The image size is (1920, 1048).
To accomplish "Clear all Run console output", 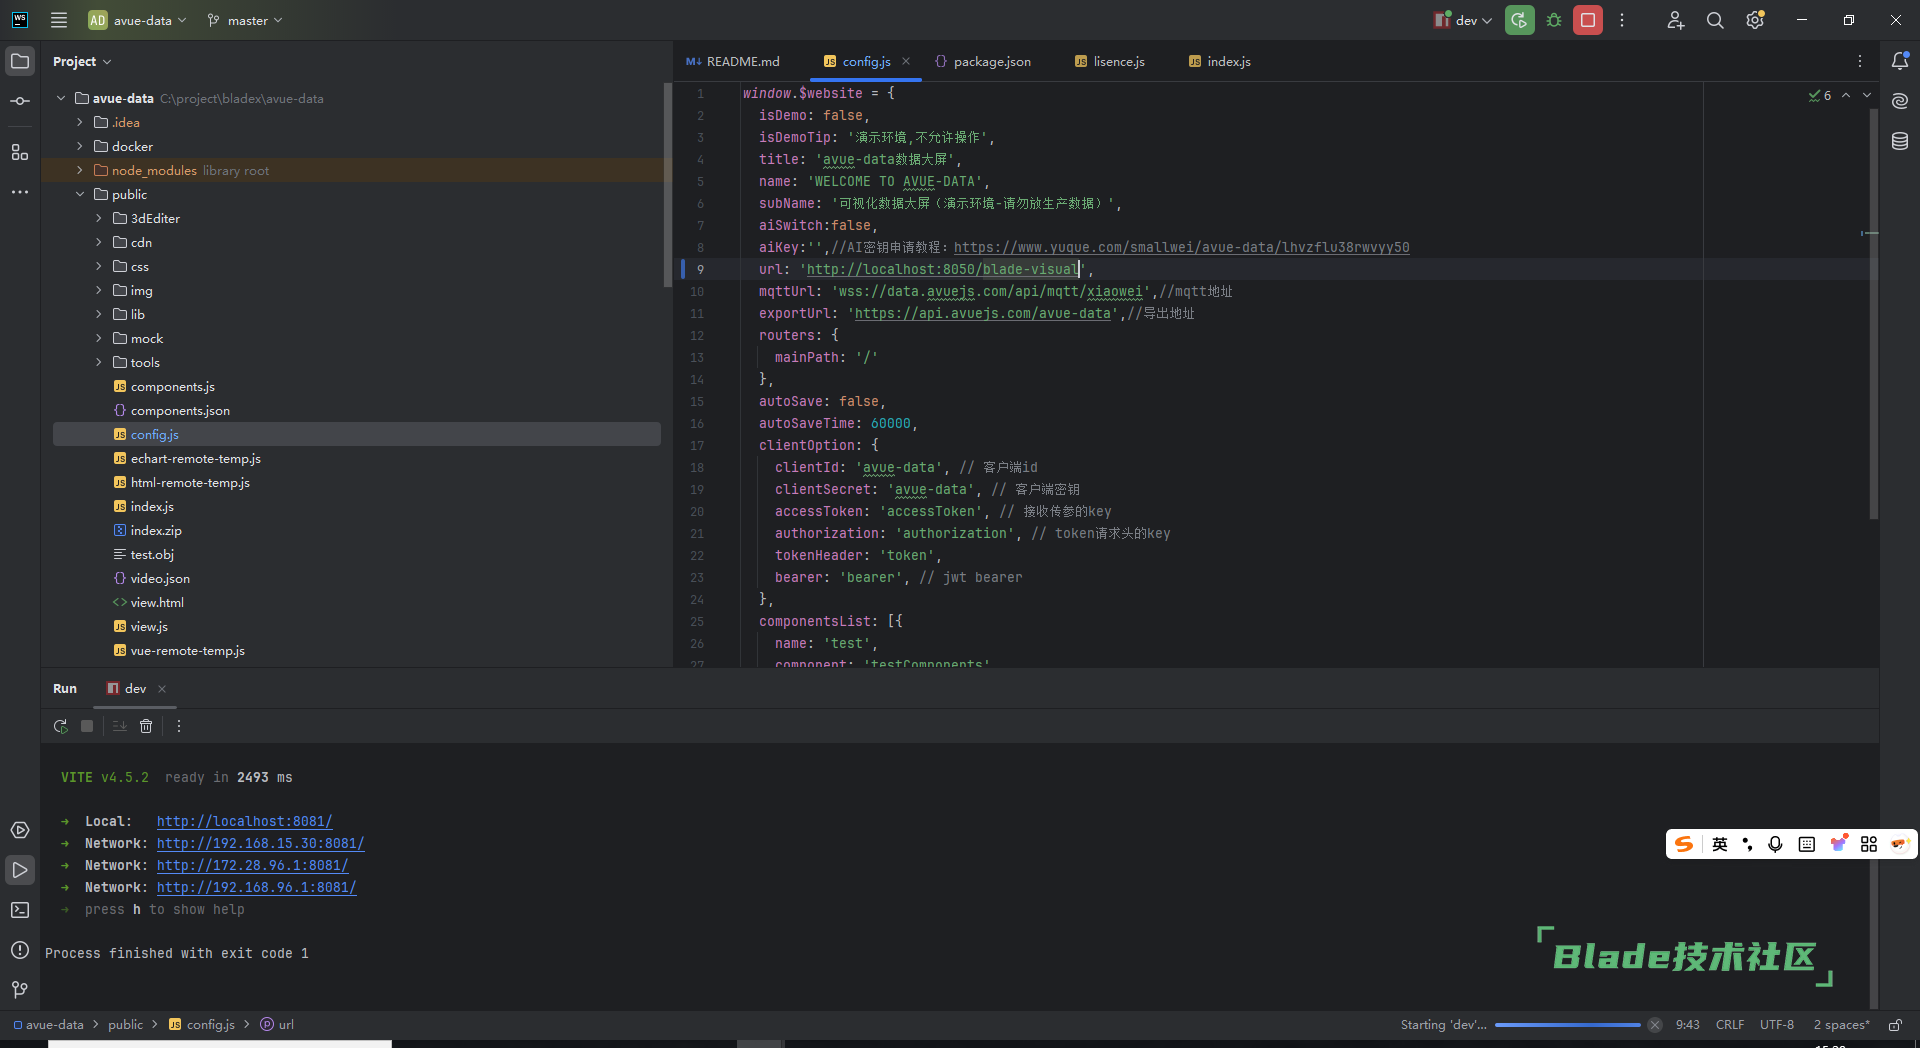I will 146,726.
